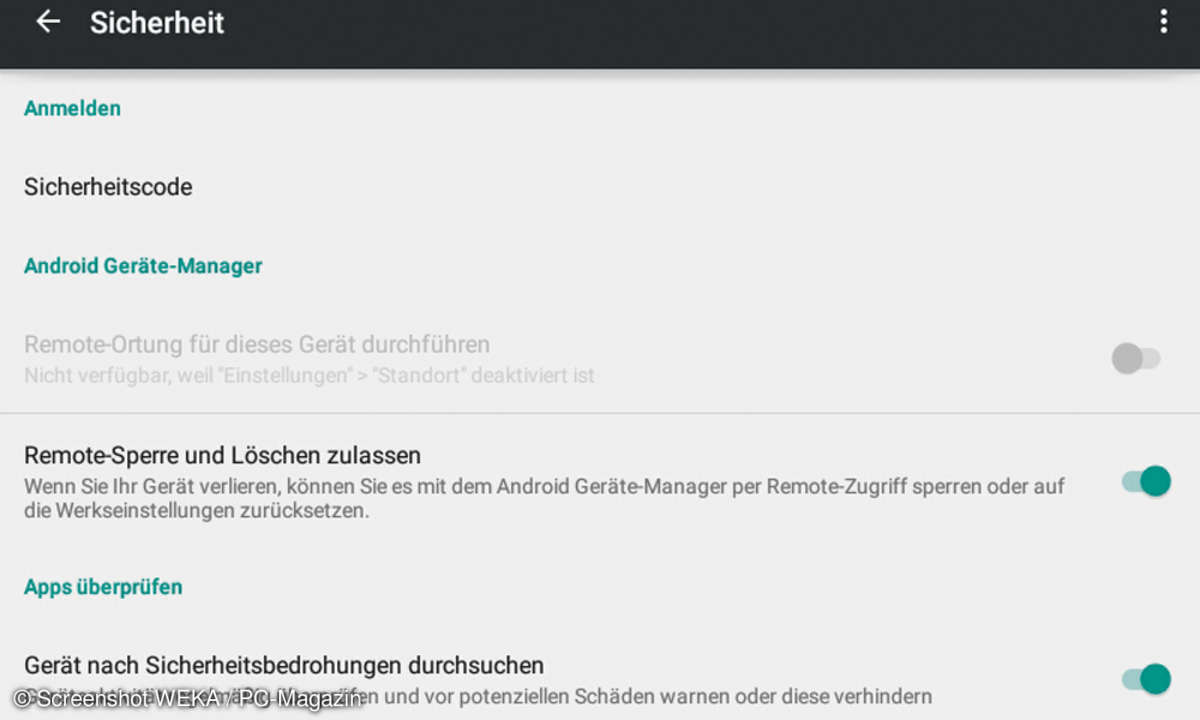1200x720 pixels.
Task: Select the Sicherheit title text
Action: coord(157,22)
